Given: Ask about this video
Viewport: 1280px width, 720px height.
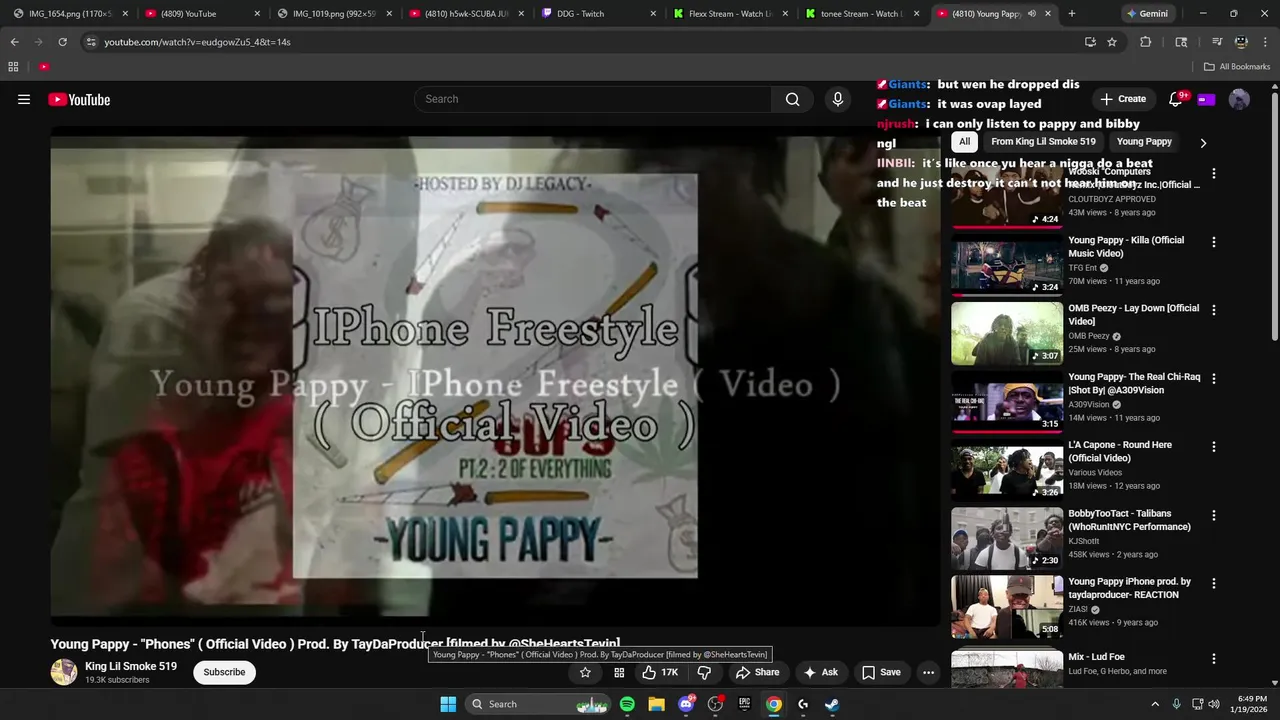Looking at the screenshot, I should point(820,672).
